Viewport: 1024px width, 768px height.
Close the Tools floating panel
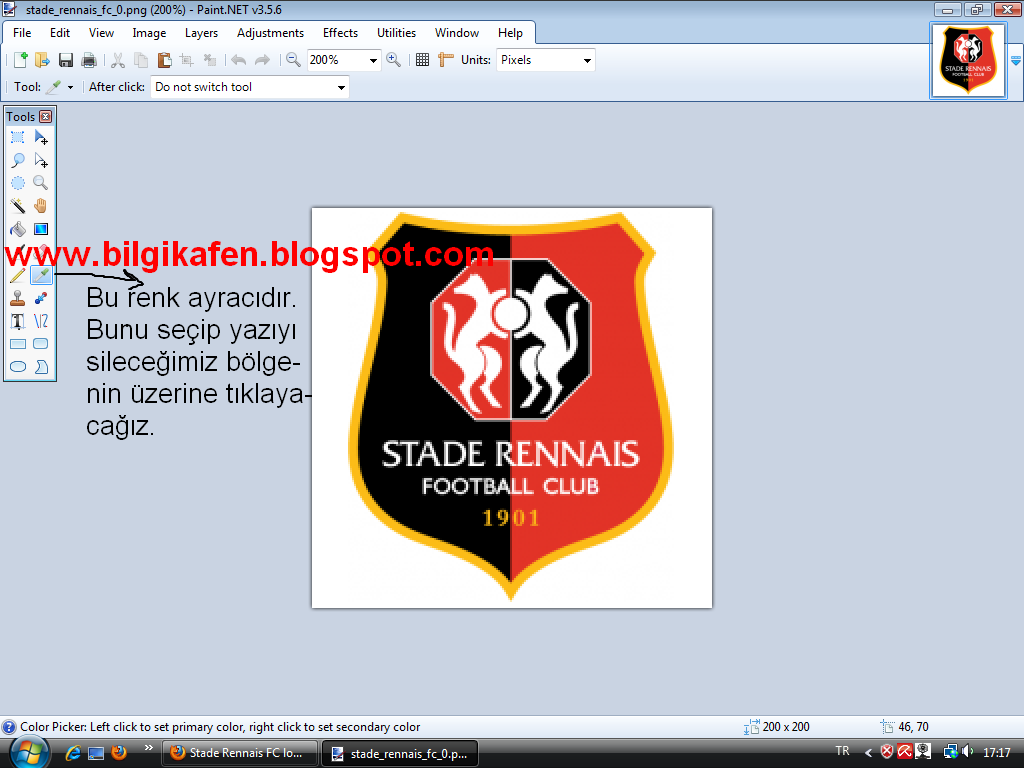point(46,116)
